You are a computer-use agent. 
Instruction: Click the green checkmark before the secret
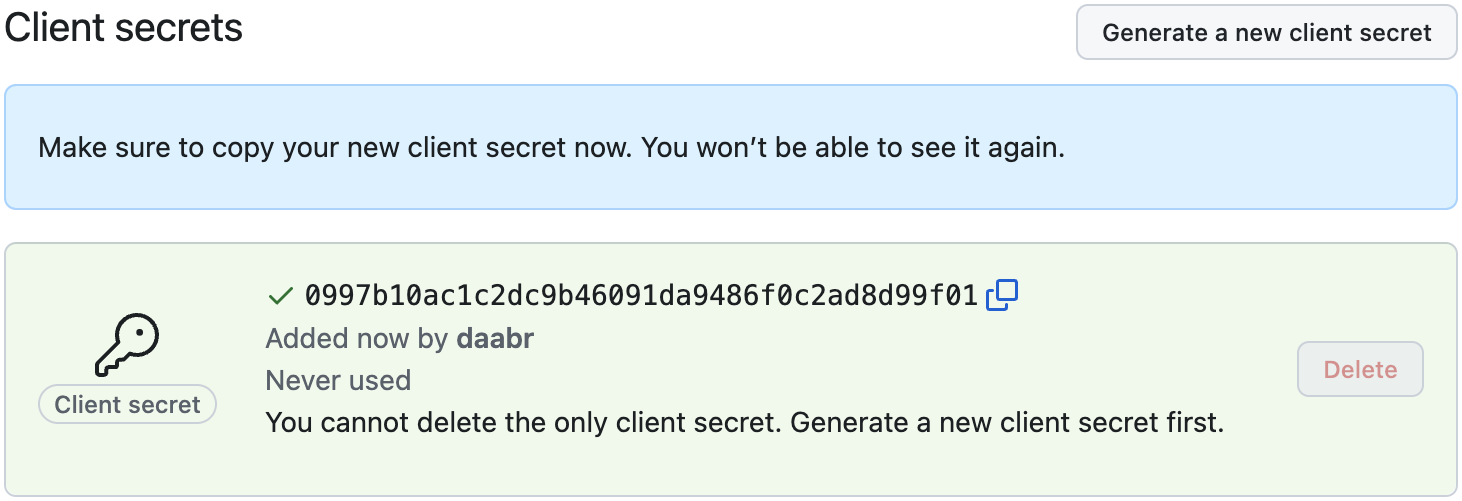coord(280,295)
